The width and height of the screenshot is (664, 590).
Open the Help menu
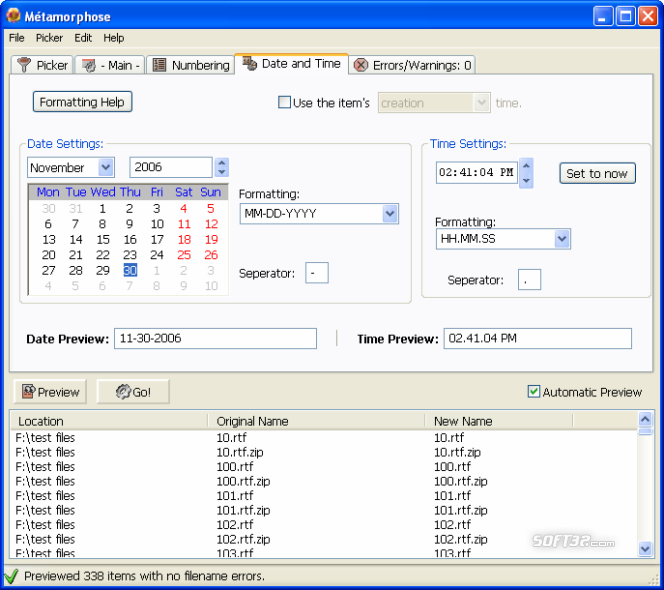point(114,38)
